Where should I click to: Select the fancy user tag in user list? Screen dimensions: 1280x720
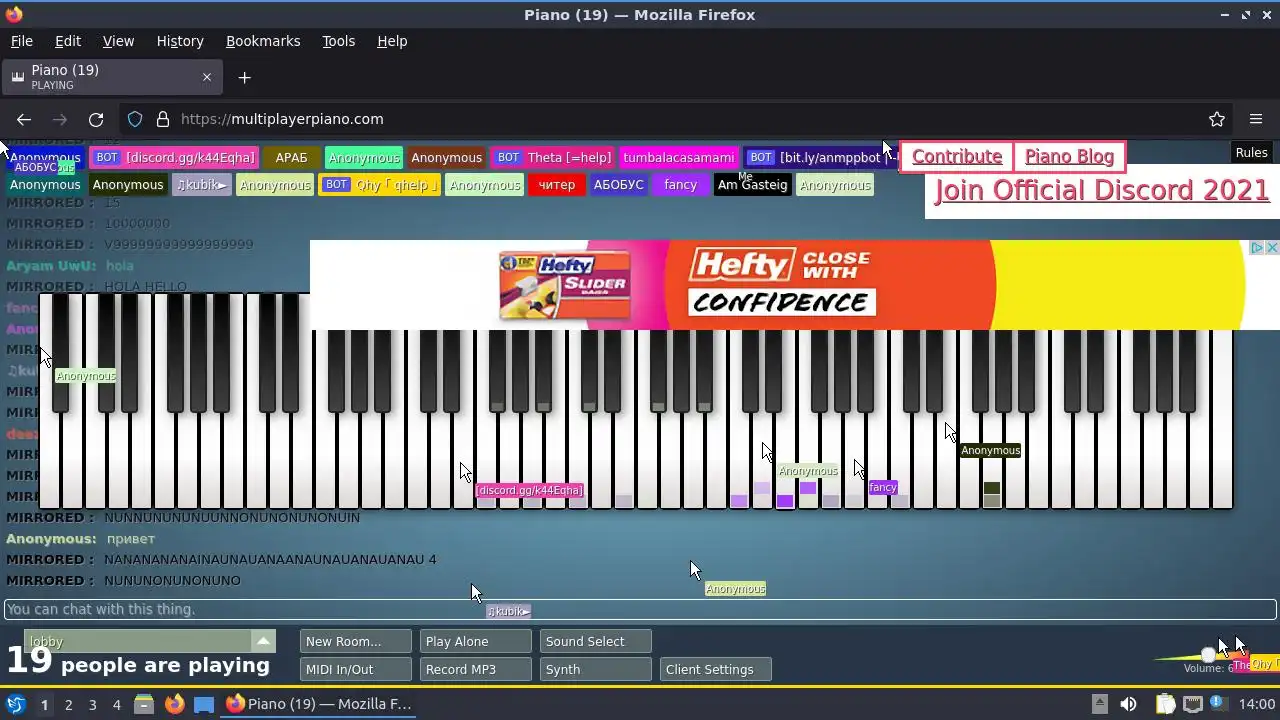pos(680,185)
